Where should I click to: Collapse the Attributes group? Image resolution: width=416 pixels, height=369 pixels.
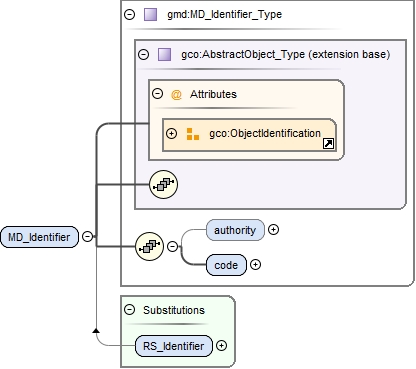pos(157,94)
